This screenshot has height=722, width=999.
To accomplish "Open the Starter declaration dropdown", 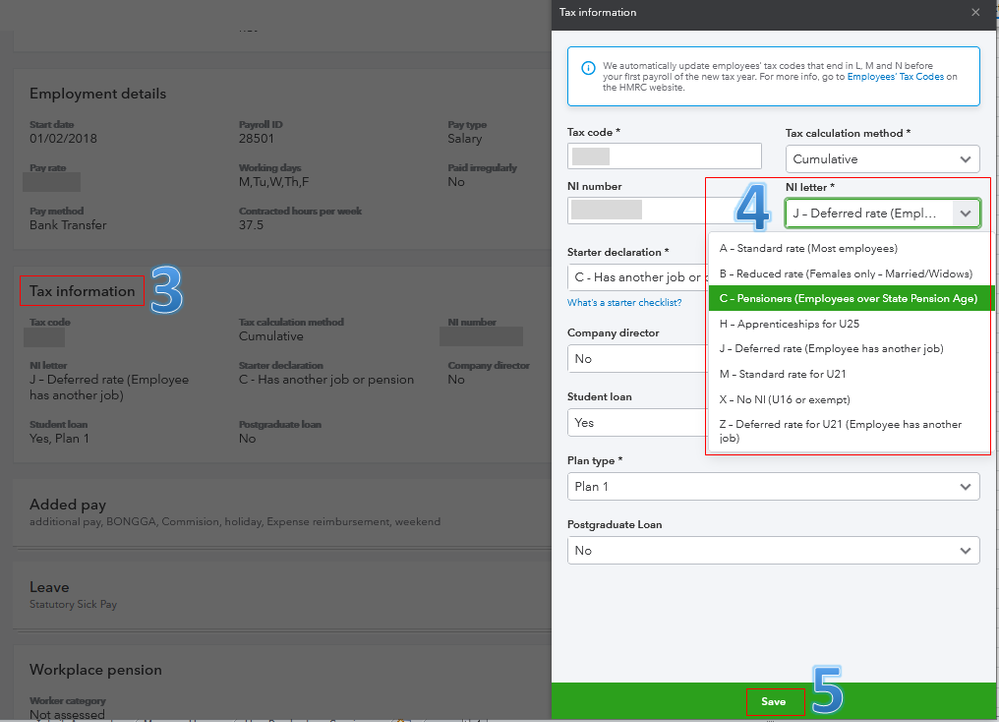I will click(637, 277).
